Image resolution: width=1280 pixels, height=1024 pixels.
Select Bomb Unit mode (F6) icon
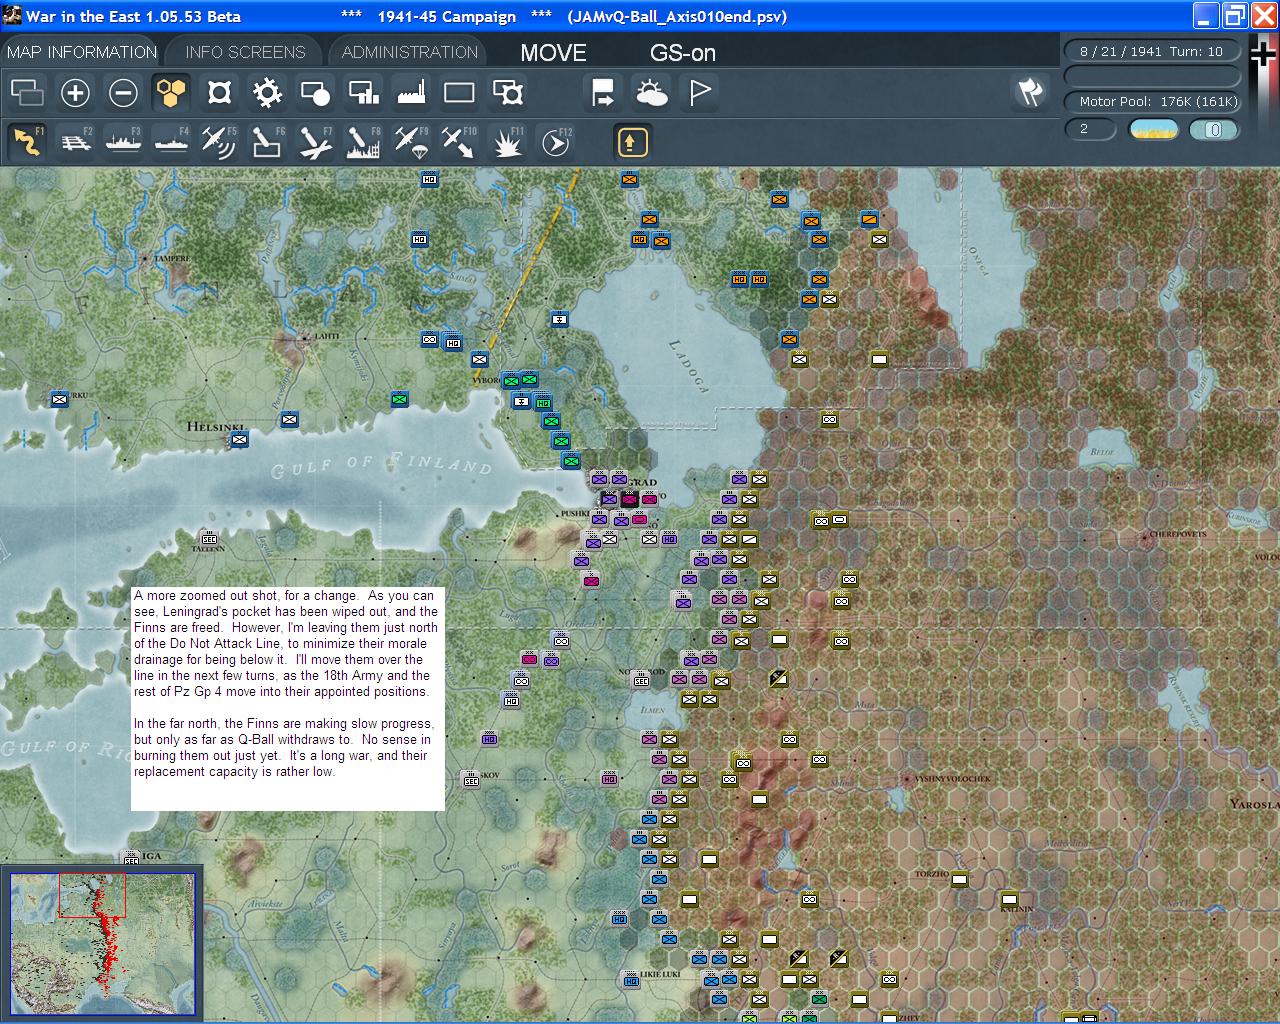pos(267,142)
